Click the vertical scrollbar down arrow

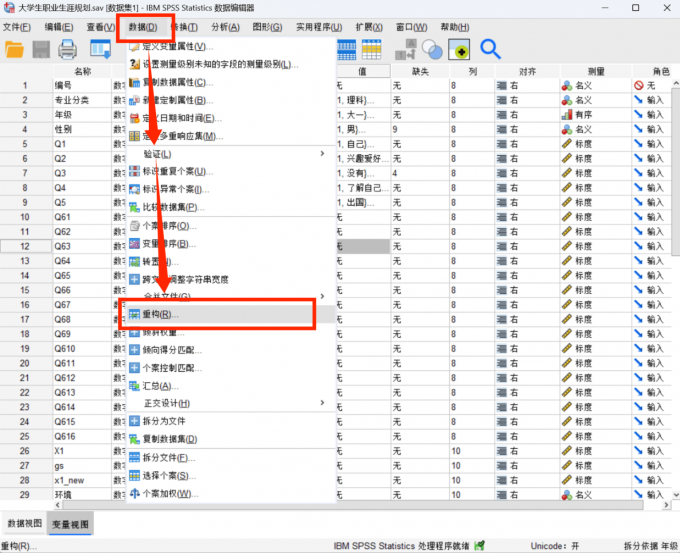pos(676,494)
